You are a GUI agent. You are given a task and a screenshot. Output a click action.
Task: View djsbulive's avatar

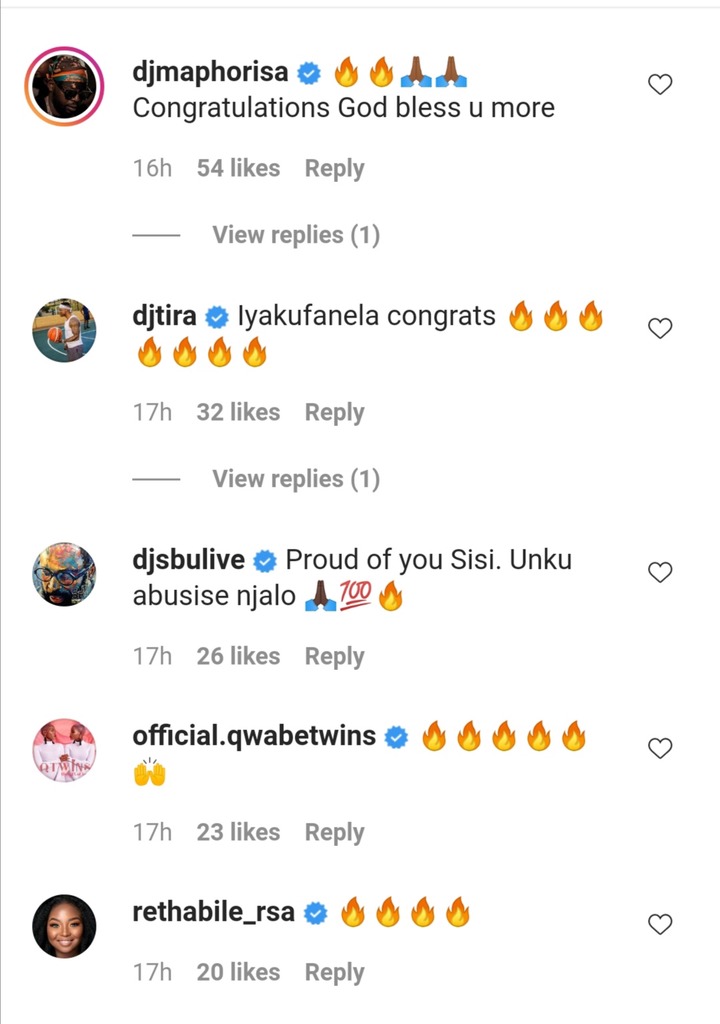pyautogui.click(x=64, y=574)
